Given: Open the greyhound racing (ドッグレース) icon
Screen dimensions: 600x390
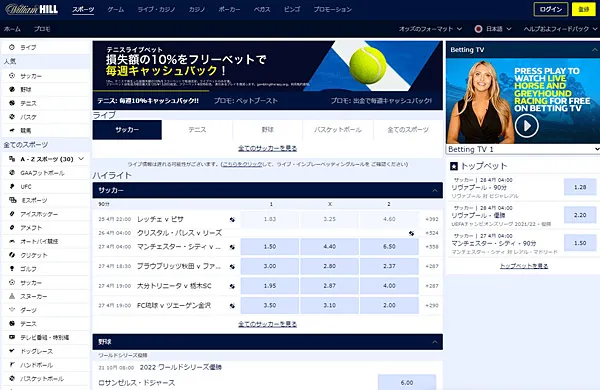Looking at the screenshot, I should click(x=12, y=351).
